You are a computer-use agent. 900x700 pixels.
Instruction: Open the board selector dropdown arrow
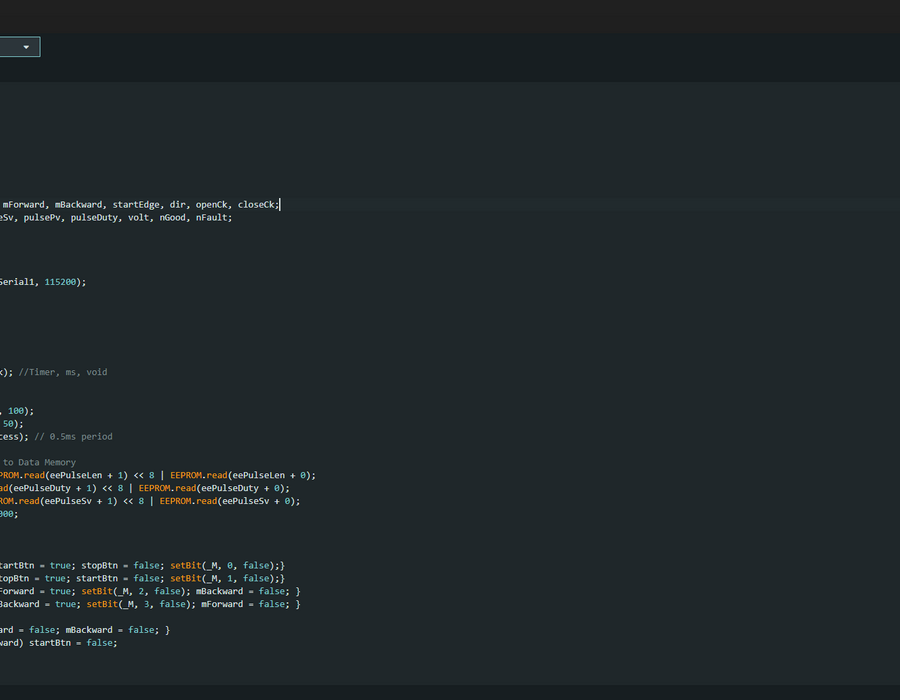coord(26,47)
